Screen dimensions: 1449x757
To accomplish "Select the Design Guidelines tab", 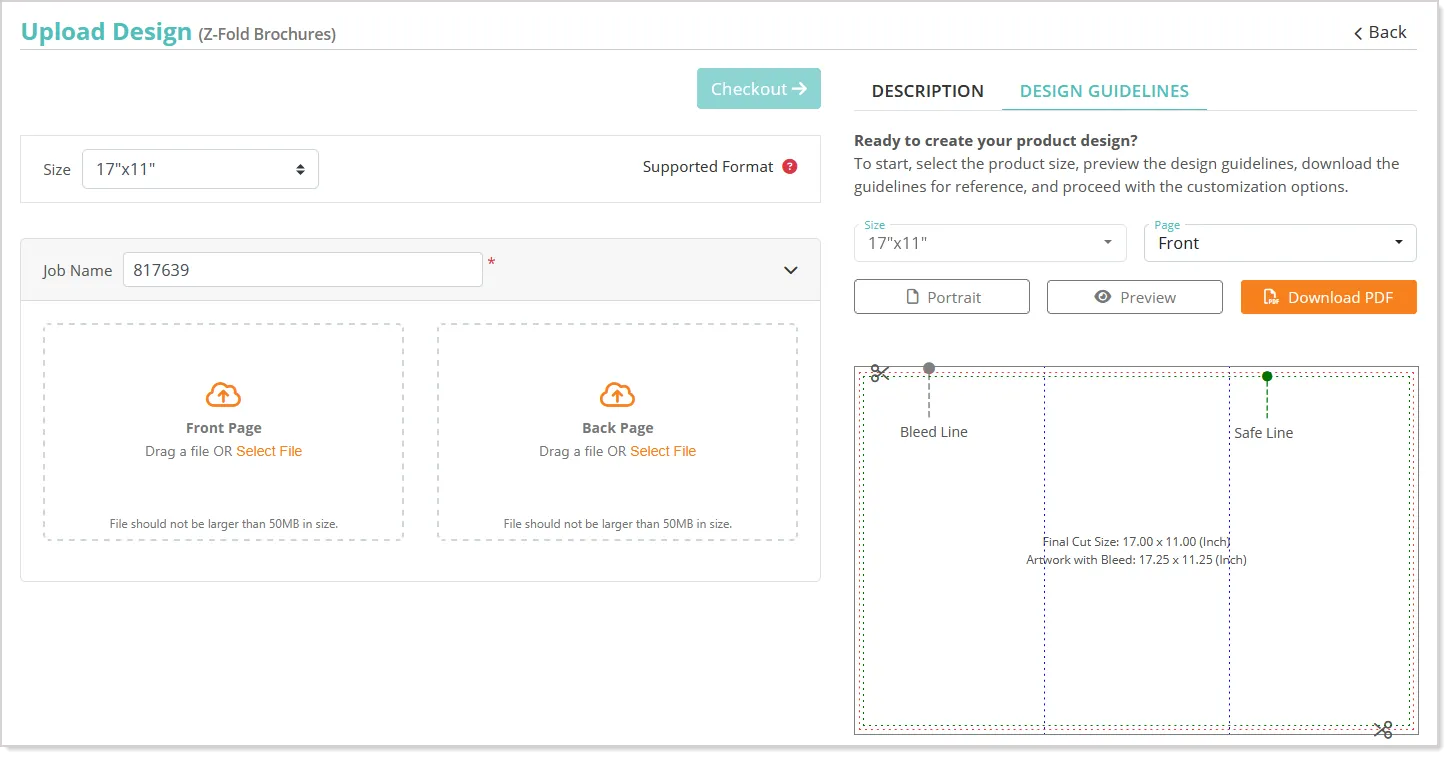I will coord(1104,91).
